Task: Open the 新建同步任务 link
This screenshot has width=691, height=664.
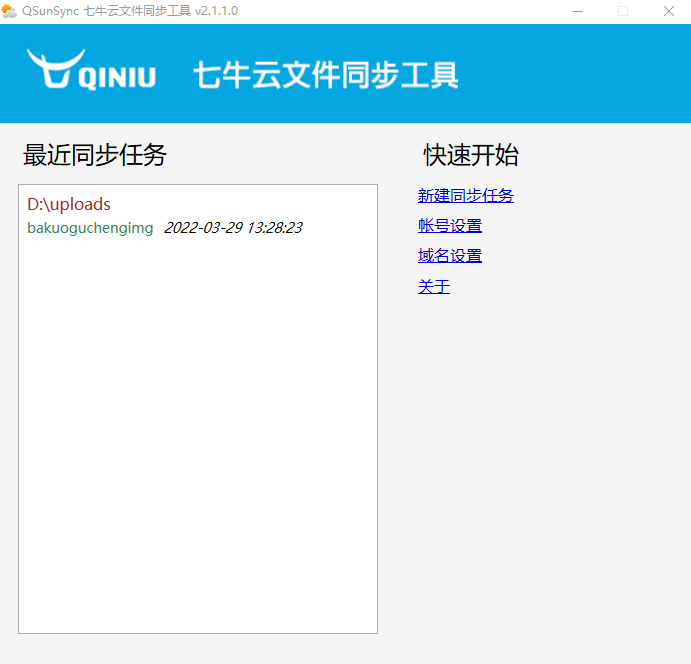Action: click(465, 196)
